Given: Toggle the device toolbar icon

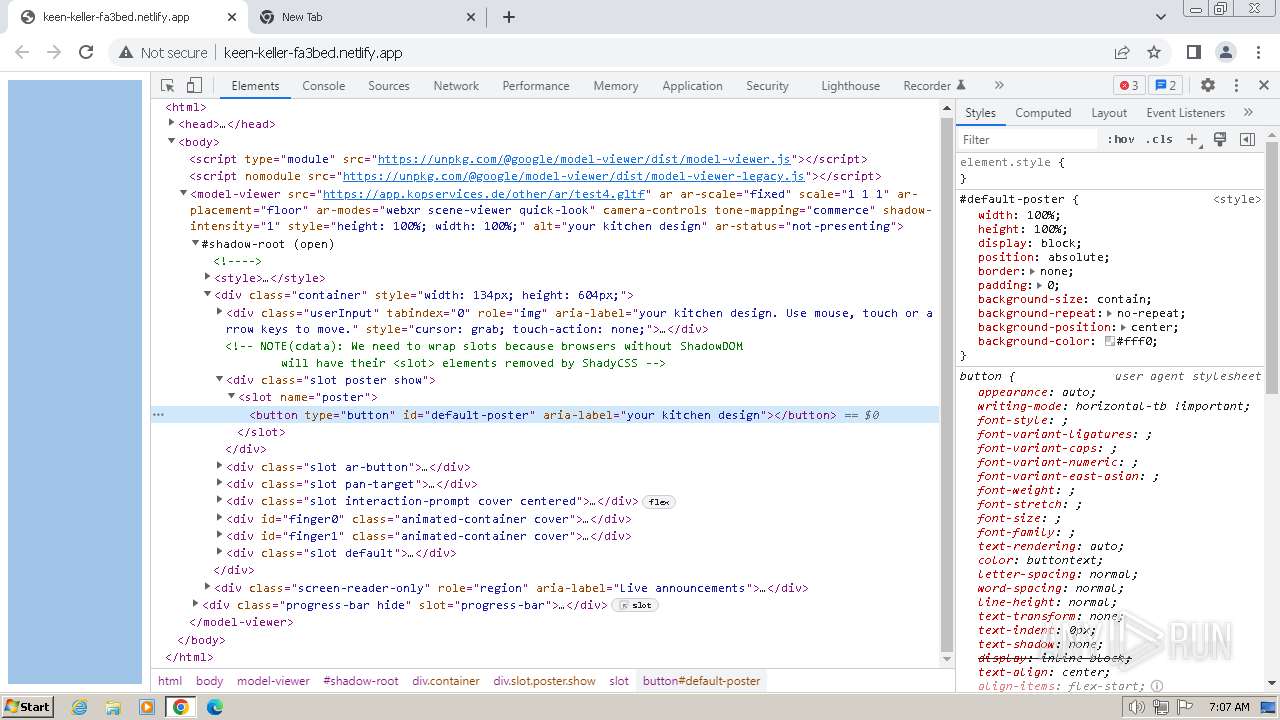Looking at the screenshot, I should click(x=194, y=86).
